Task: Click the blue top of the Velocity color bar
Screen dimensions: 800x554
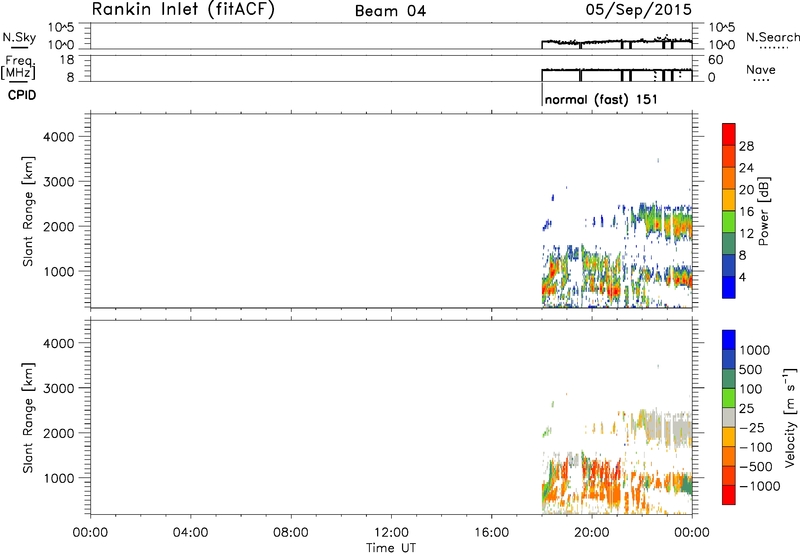Action: pos(729,340)
